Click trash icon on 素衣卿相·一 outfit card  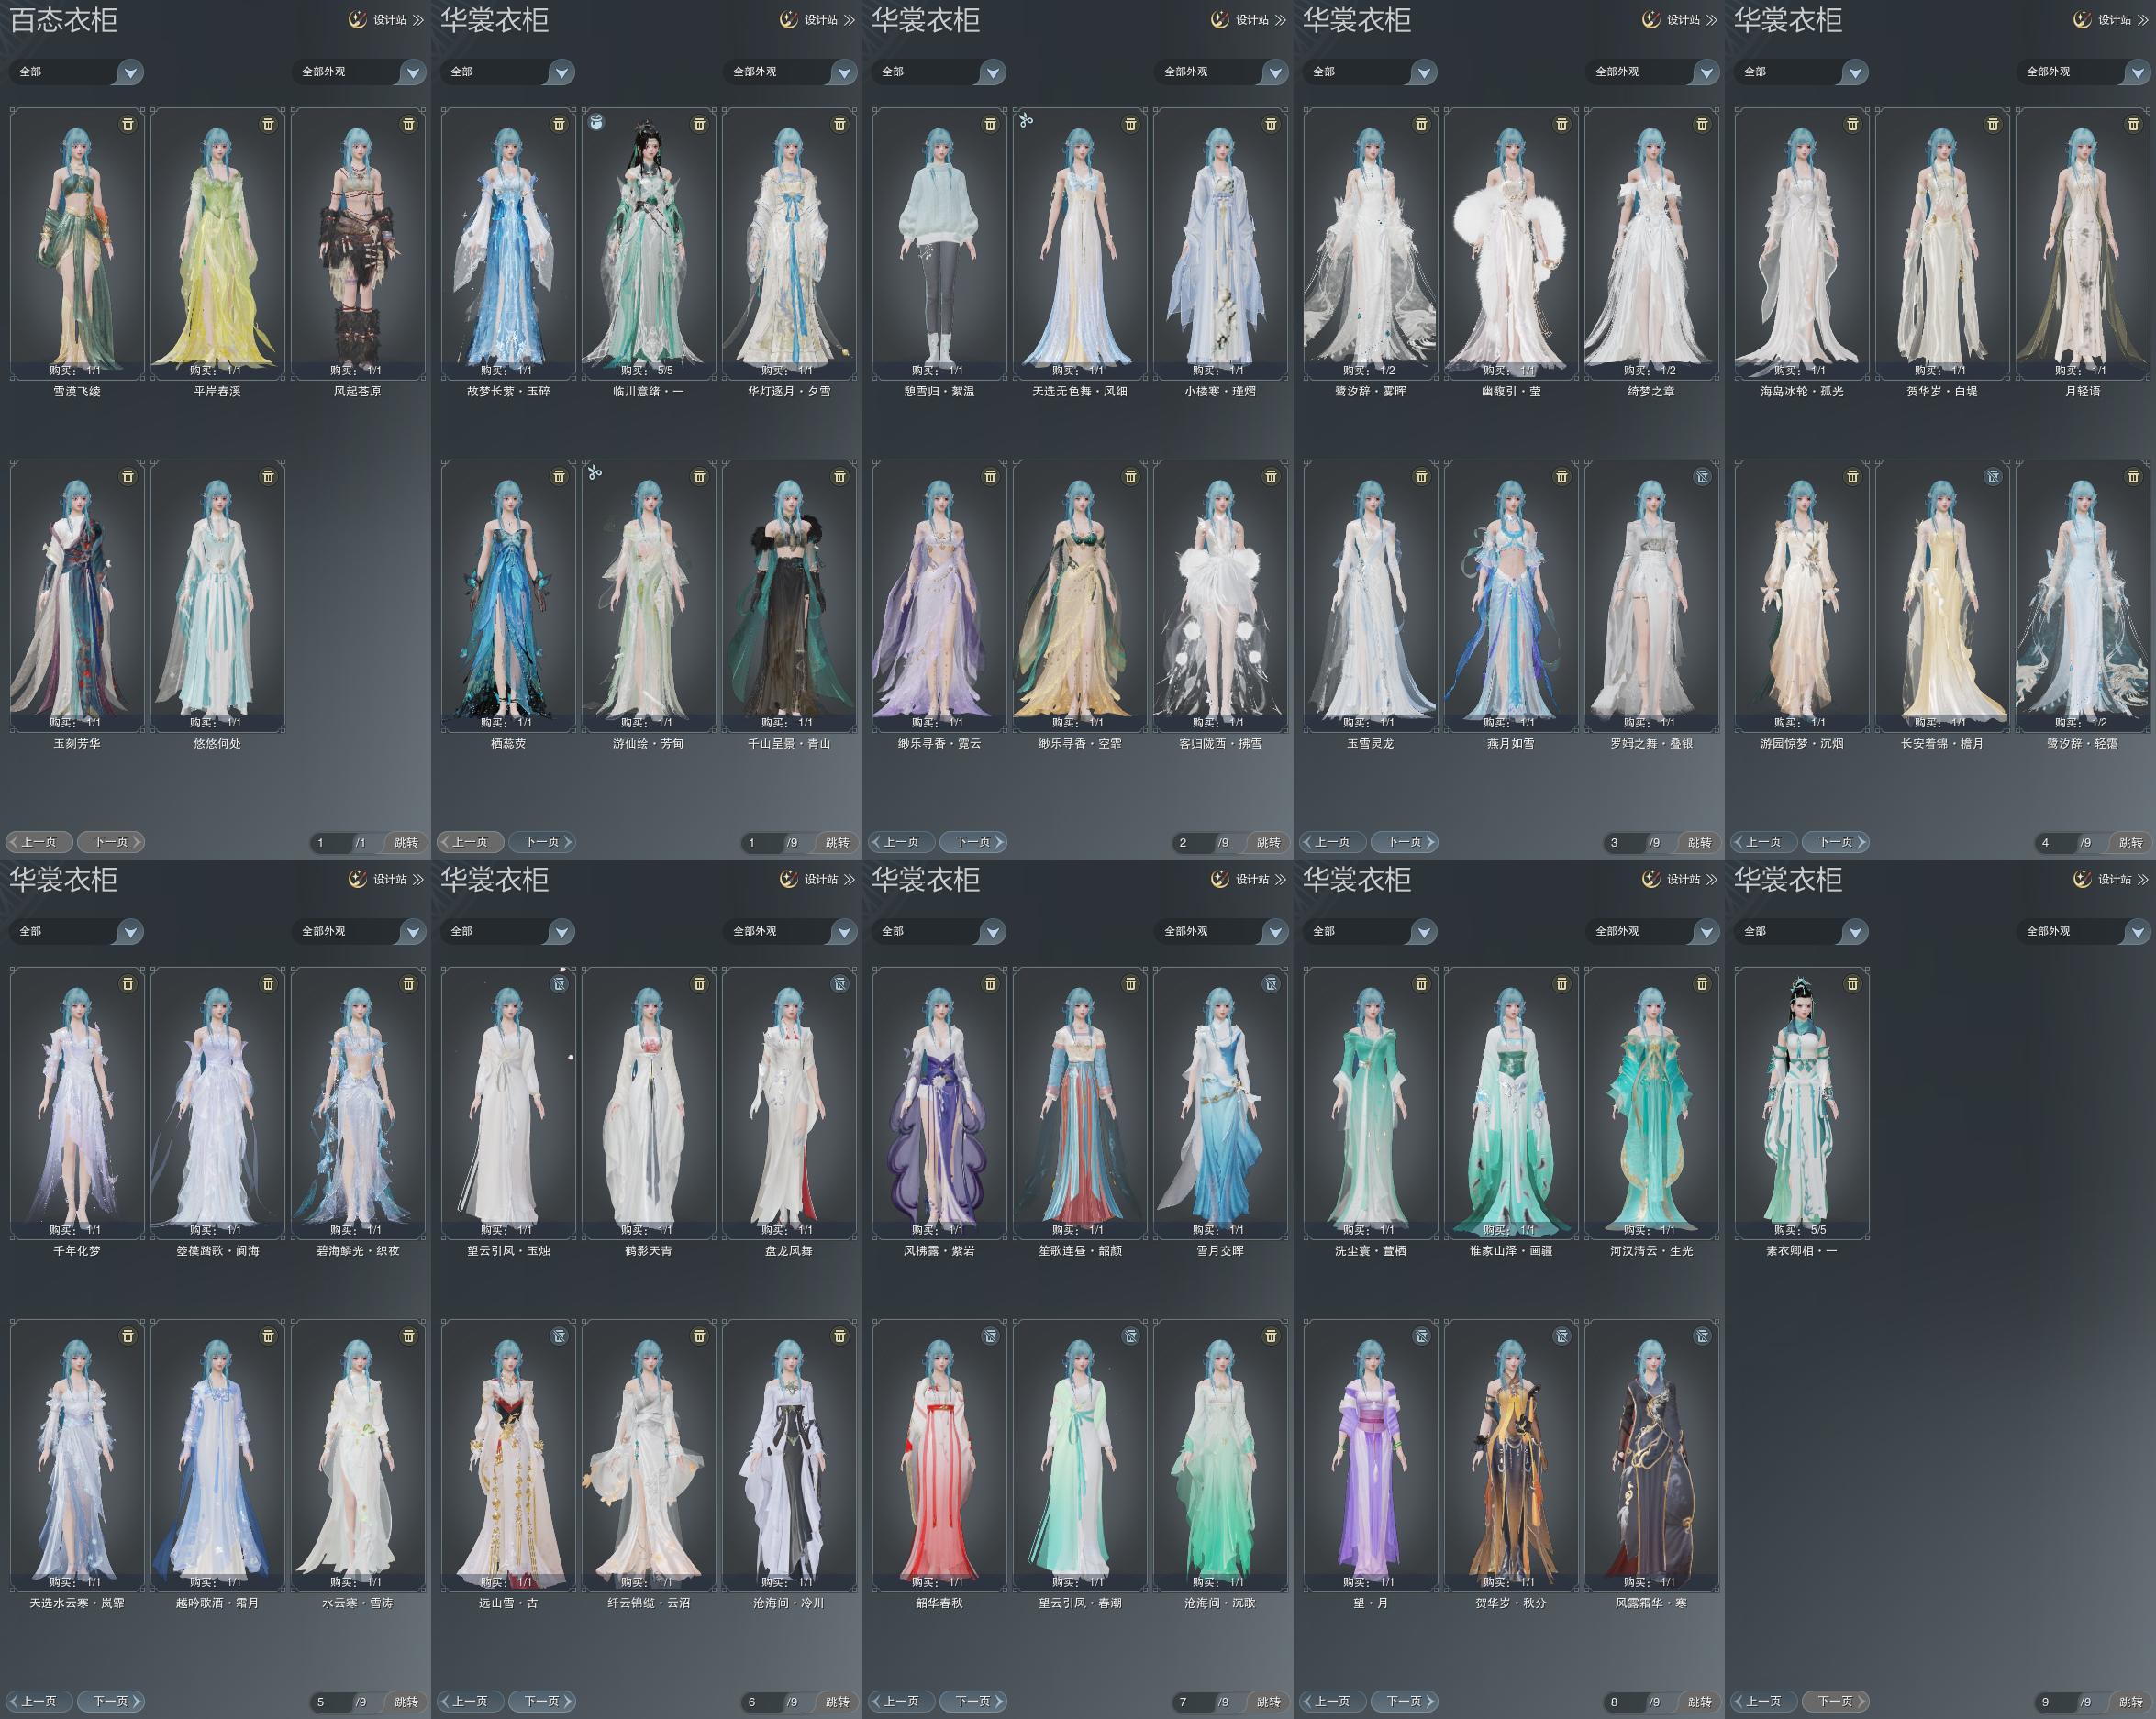coord(1852,984)
